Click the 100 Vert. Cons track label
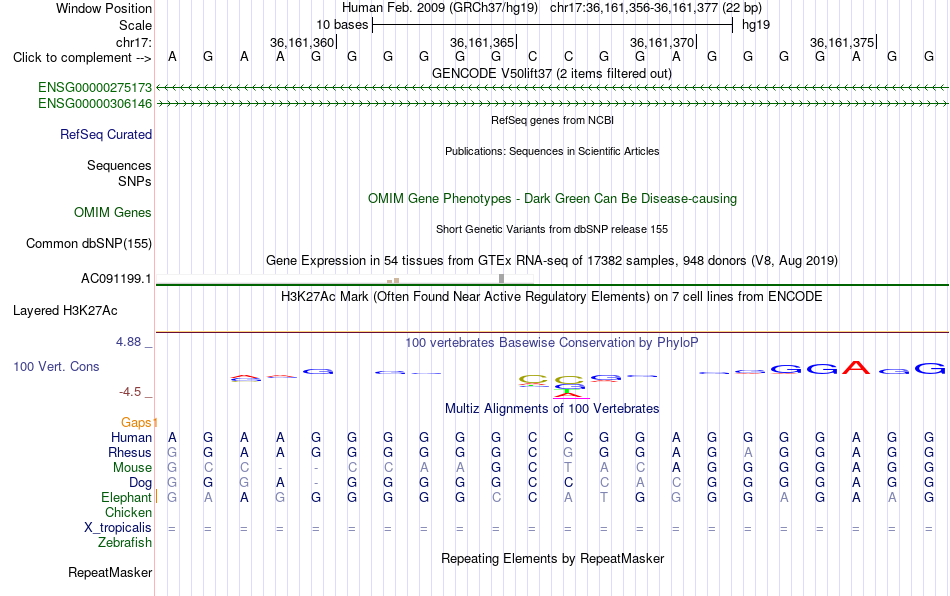This screenshot has height=596, width=950. point(56,366)
